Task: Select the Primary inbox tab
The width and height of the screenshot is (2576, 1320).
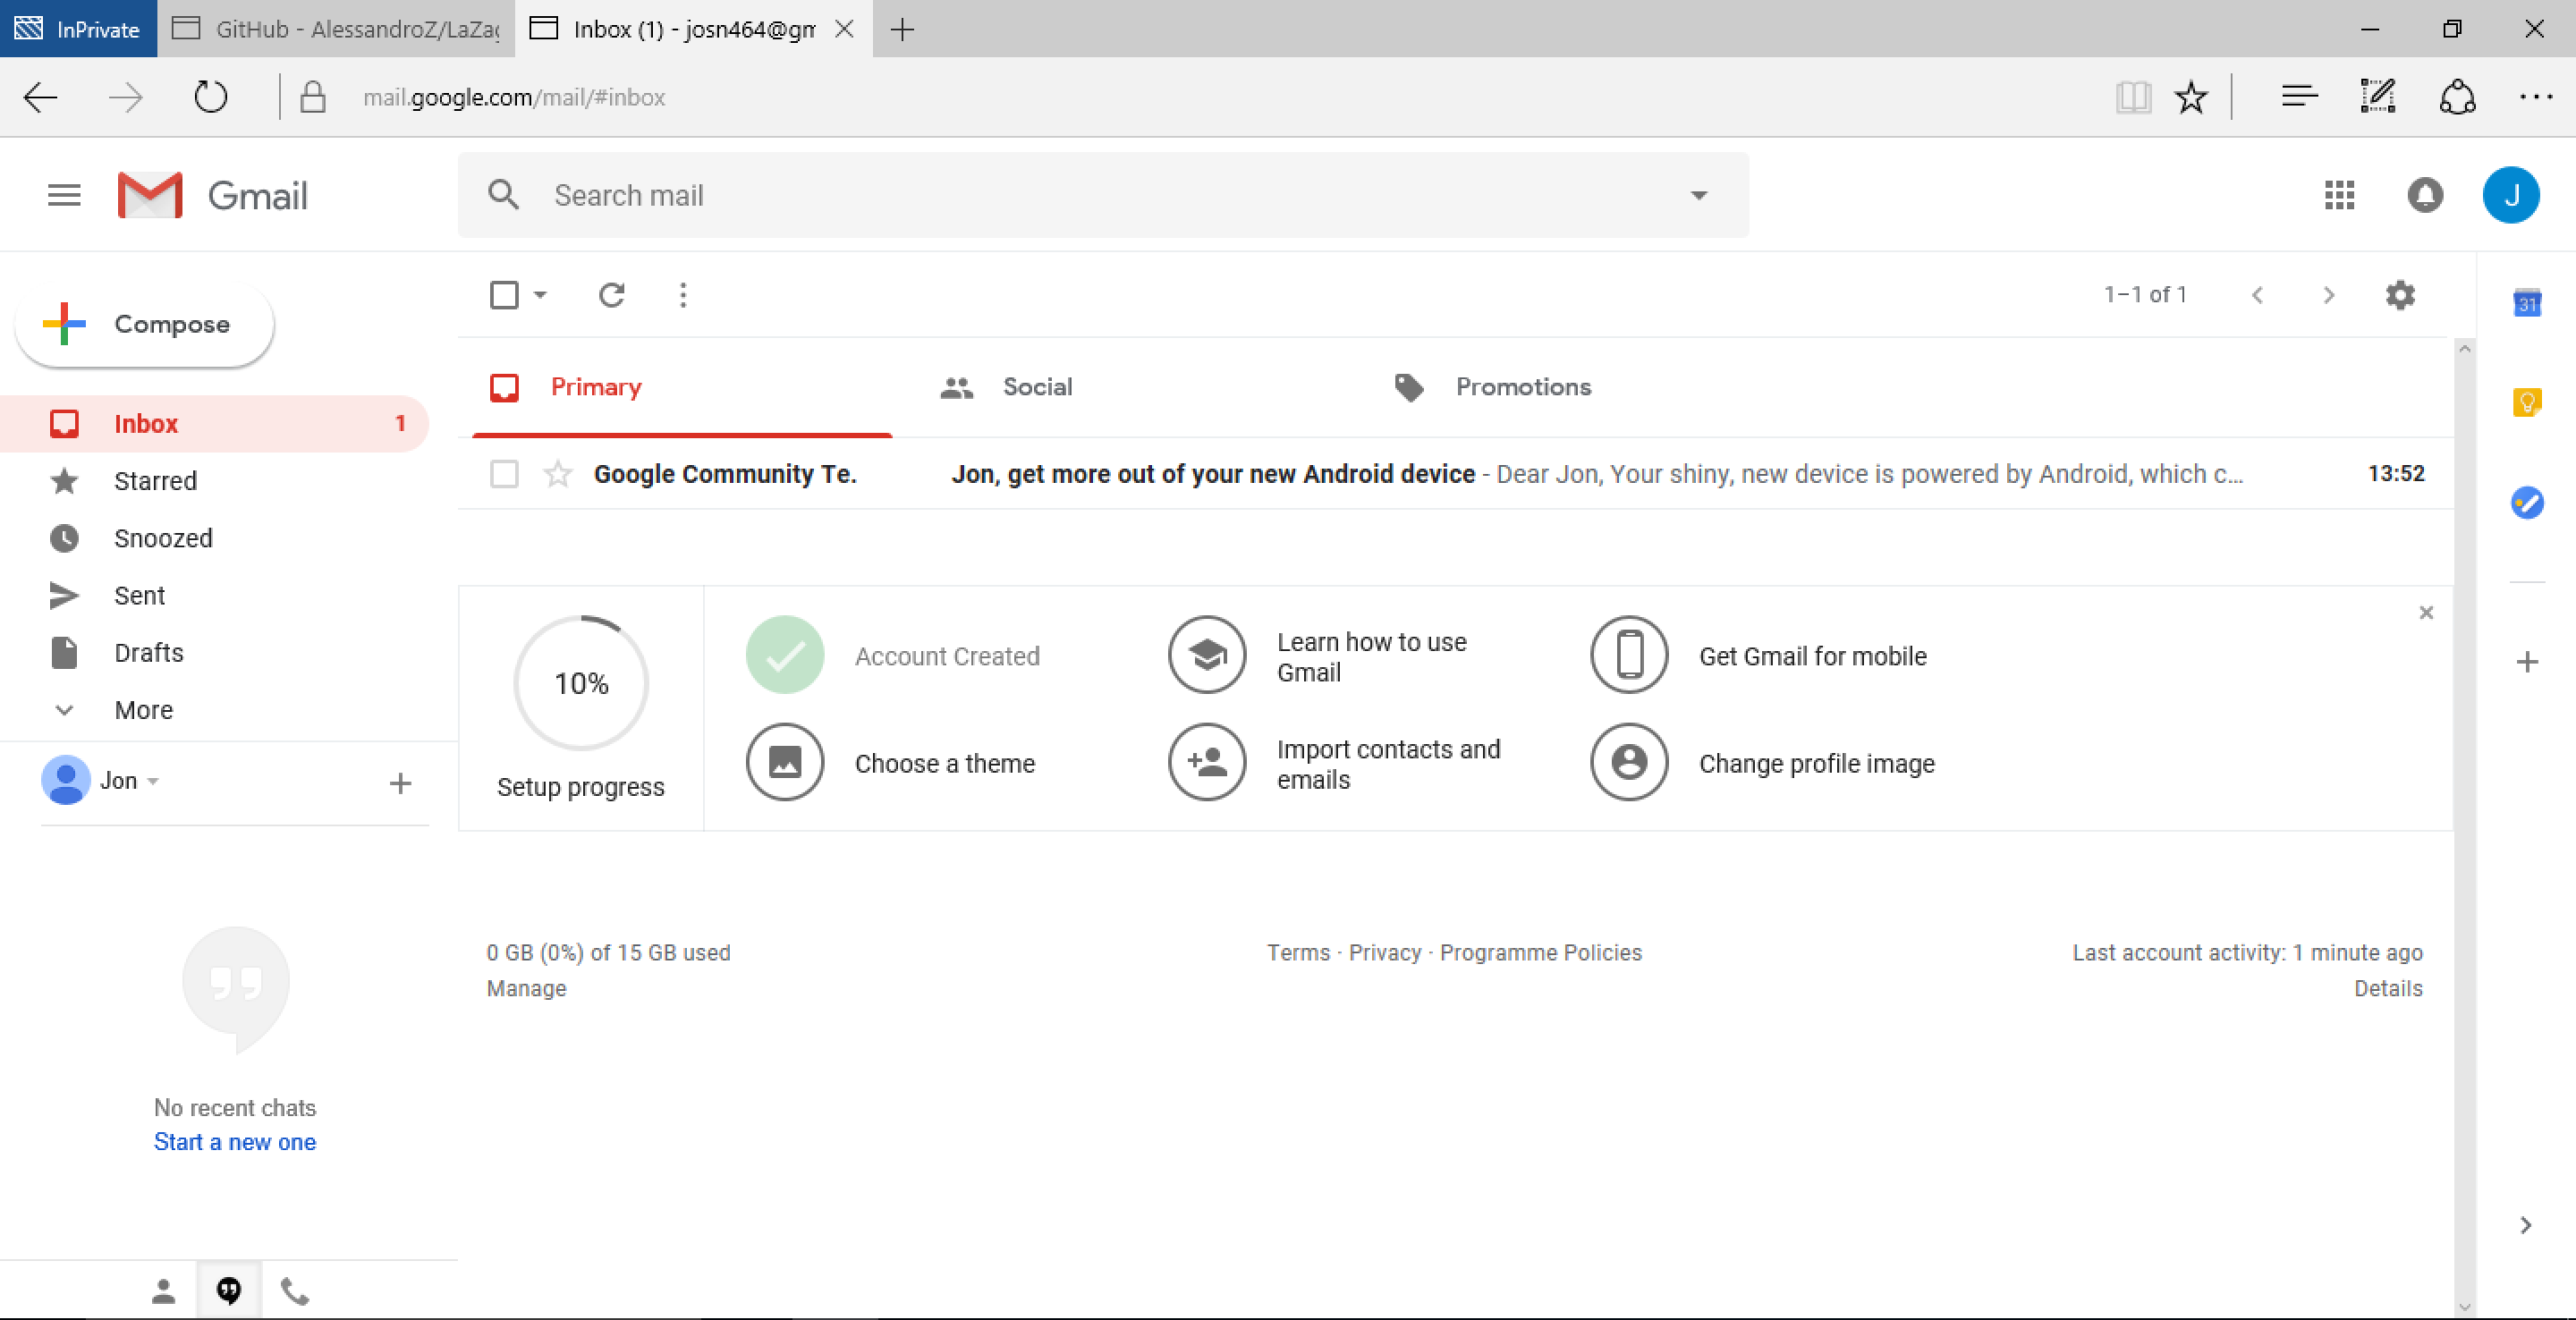Action: click(x=597, y=387)
